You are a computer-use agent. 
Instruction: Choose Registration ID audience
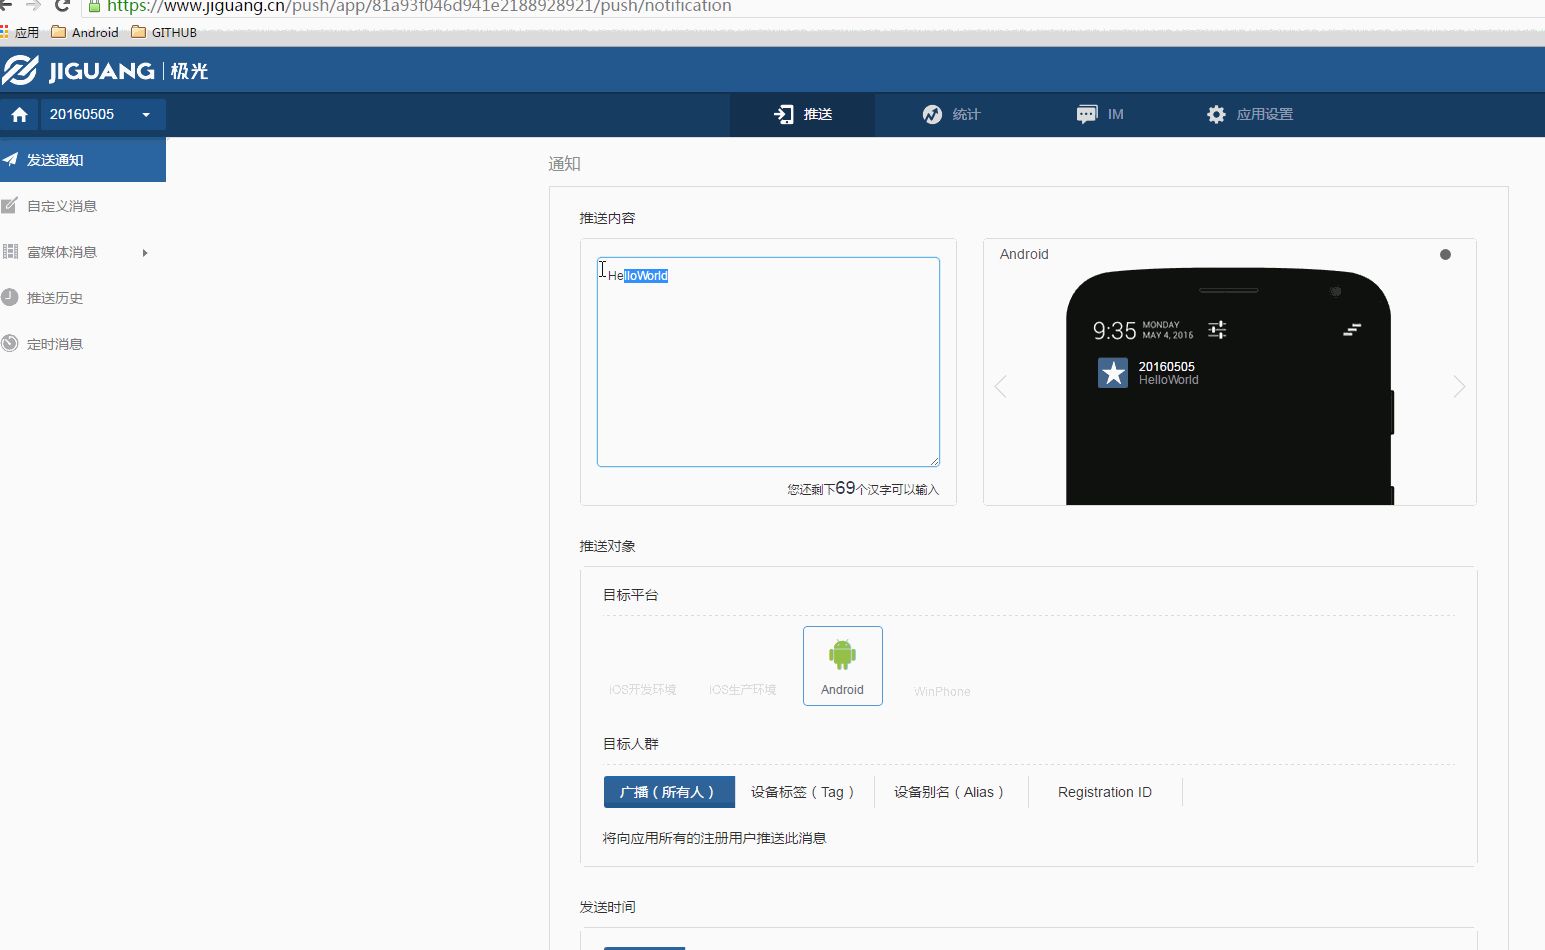coord(1105,792)
